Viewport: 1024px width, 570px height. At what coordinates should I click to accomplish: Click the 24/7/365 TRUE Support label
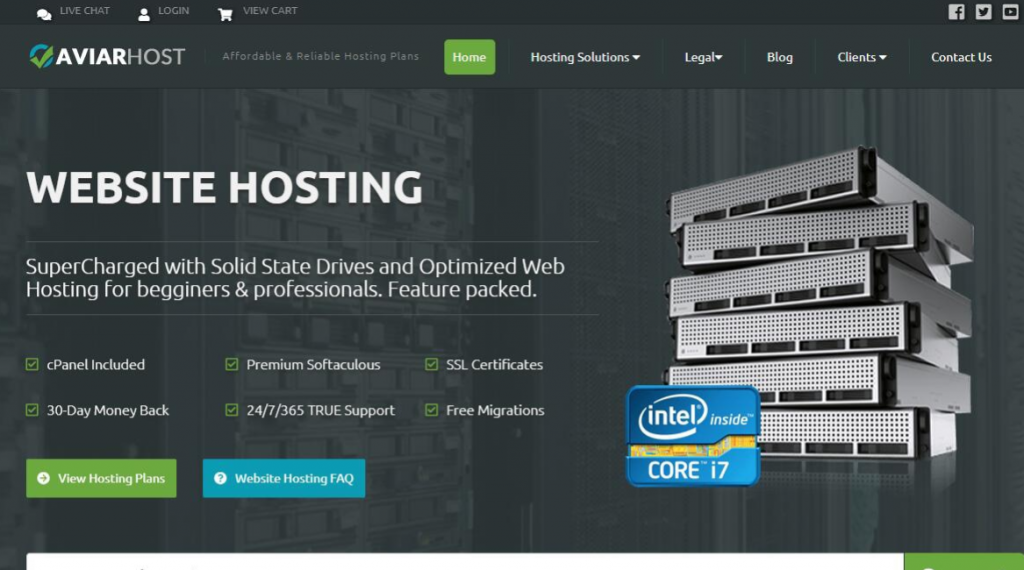pyautogui.click(x=321, y=411)
